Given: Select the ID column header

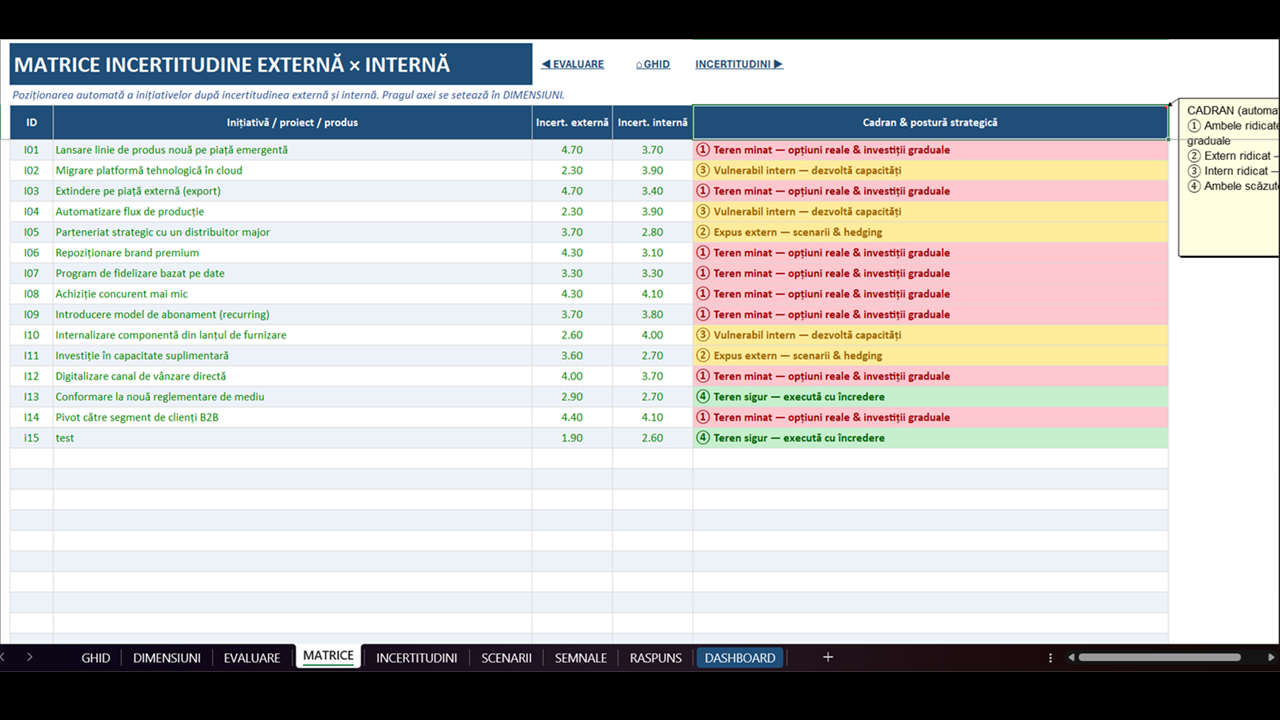Looking at the screenshot, I should pyautogui.click(x=32, y=122).
